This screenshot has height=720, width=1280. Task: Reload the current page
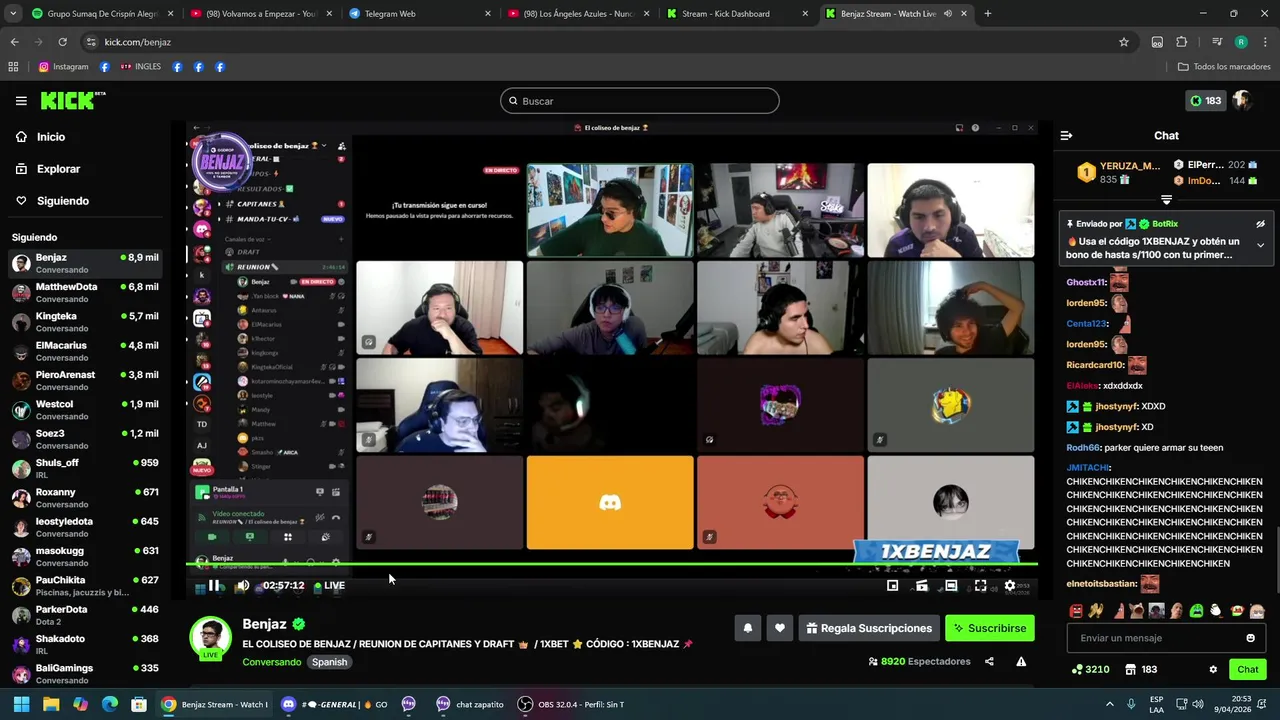pyautogui.click(x=62, y=42)
